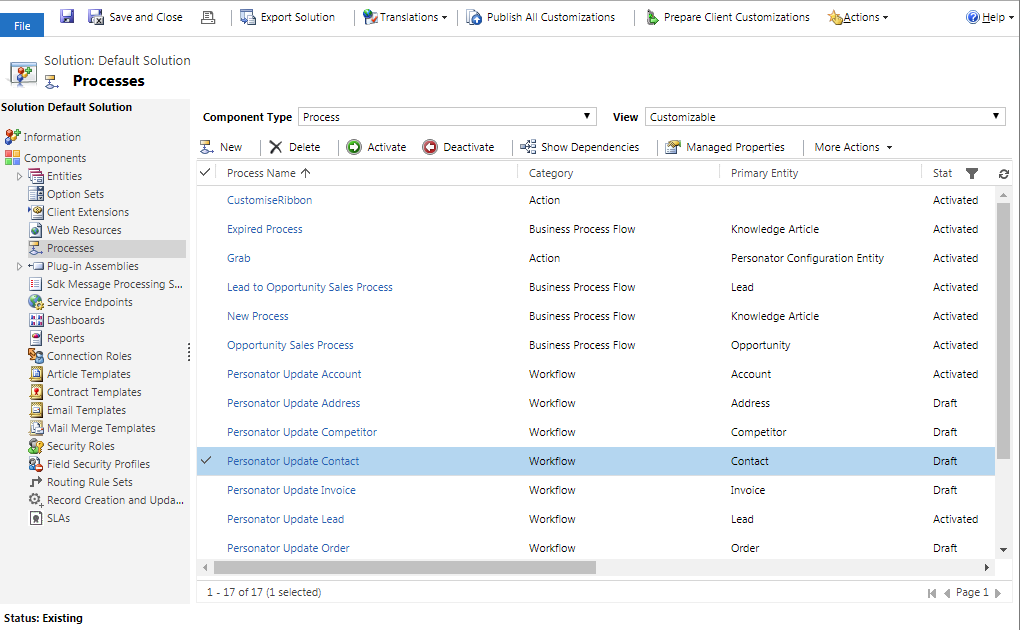Refresh the process list grid
This screenshot has width=1020, height=630.
click(1003, 174)
